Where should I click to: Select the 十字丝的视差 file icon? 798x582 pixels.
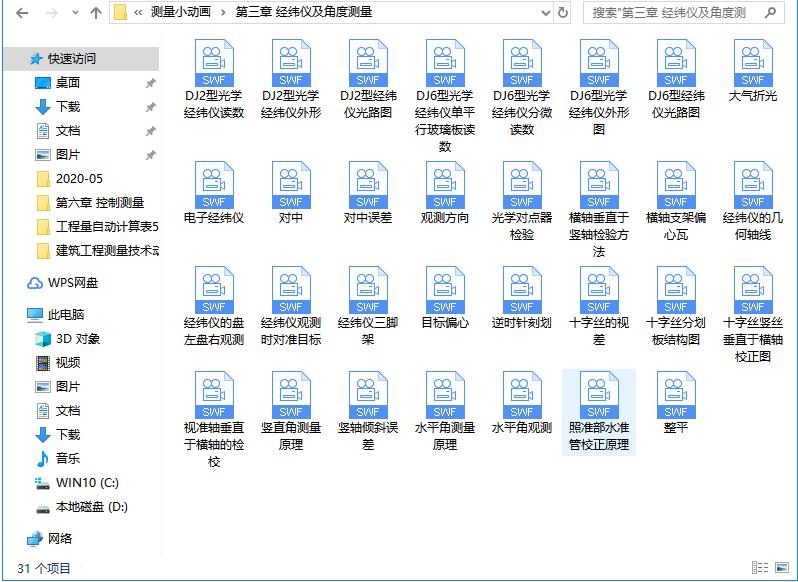(599, 290)
